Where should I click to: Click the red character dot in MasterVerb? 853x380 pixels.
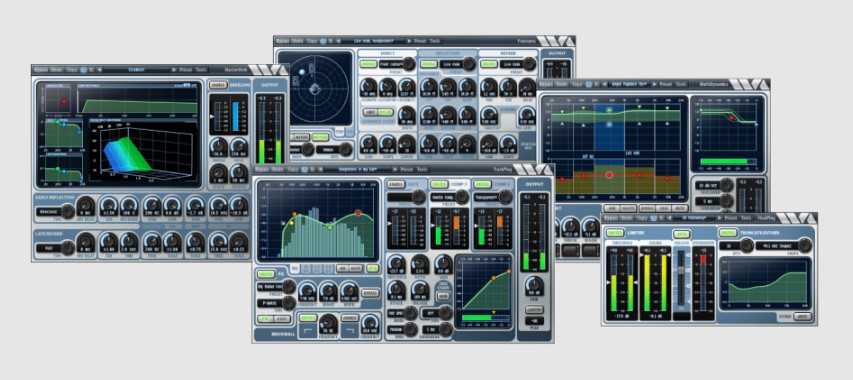tap(64, 101)
